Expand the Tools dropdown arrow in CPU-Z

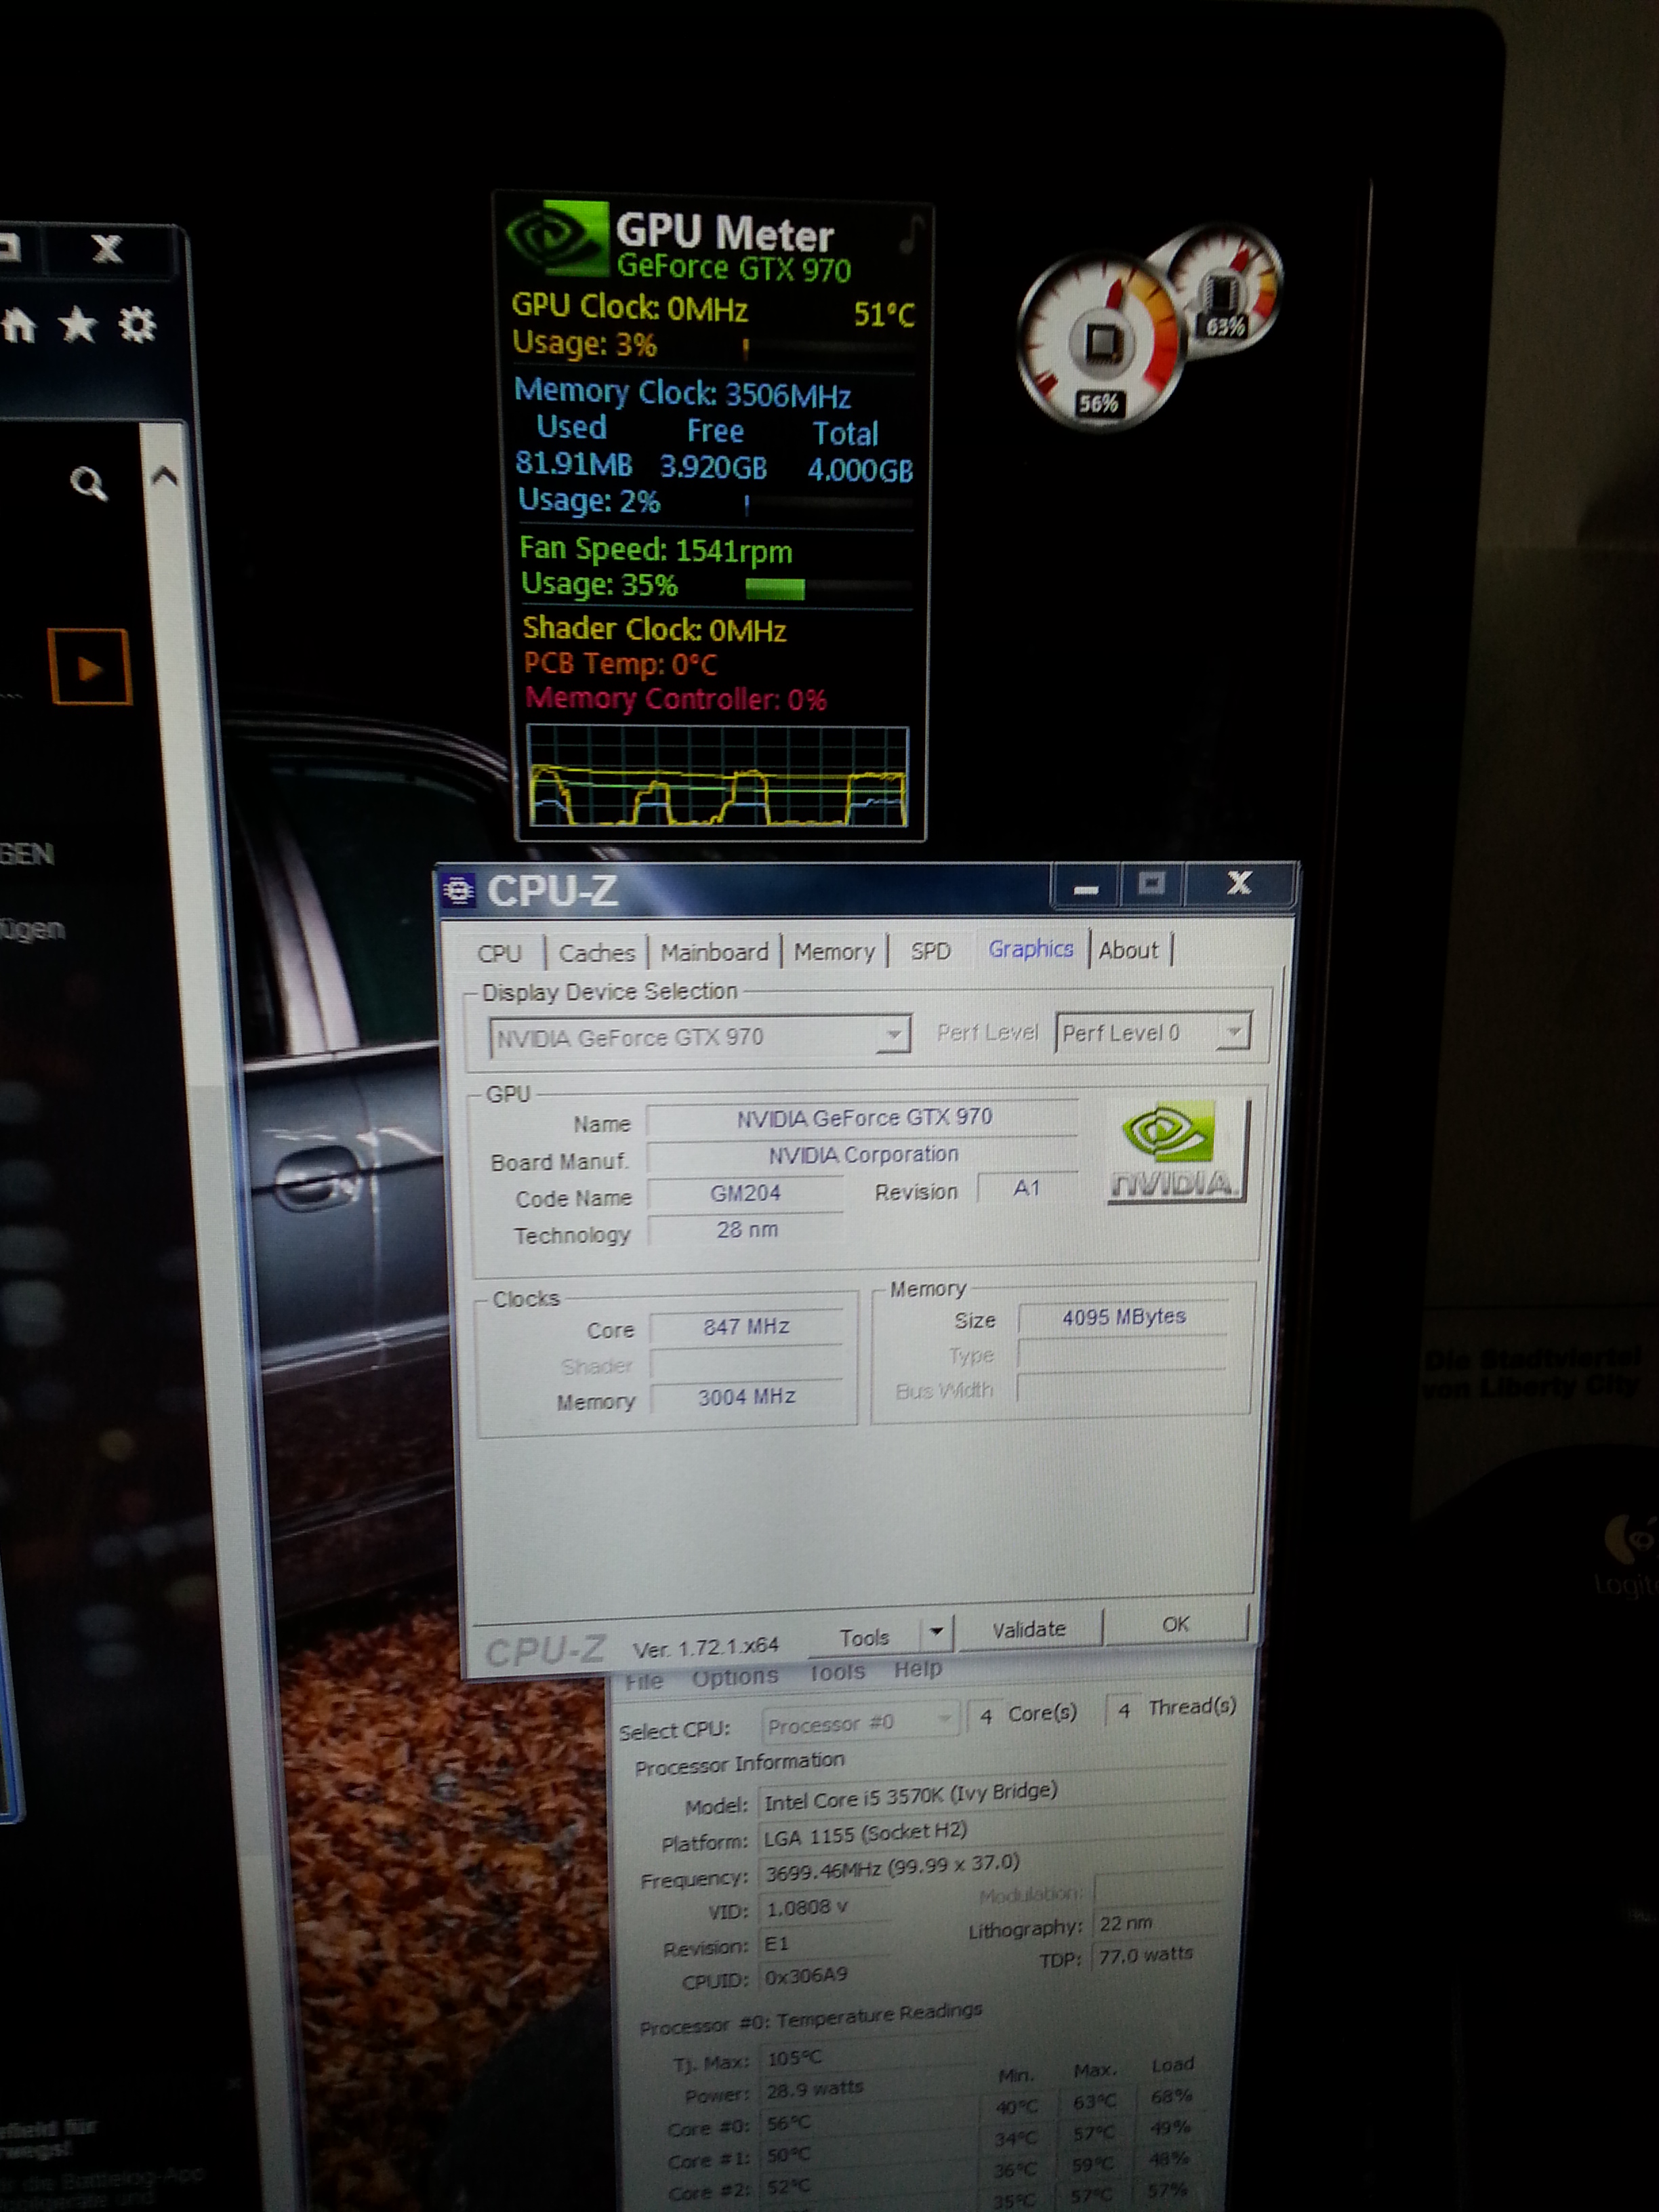pyautogui.click(x=936, y=1633)
